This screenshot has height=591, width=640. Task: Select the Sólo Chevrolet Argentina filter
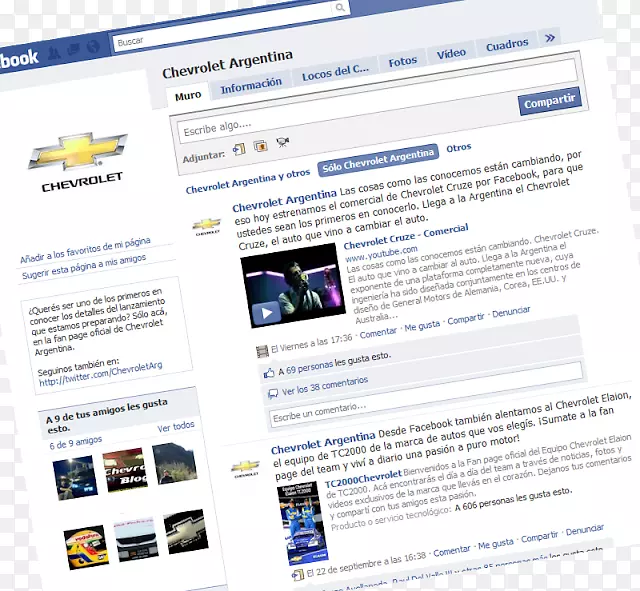point(378,160)
